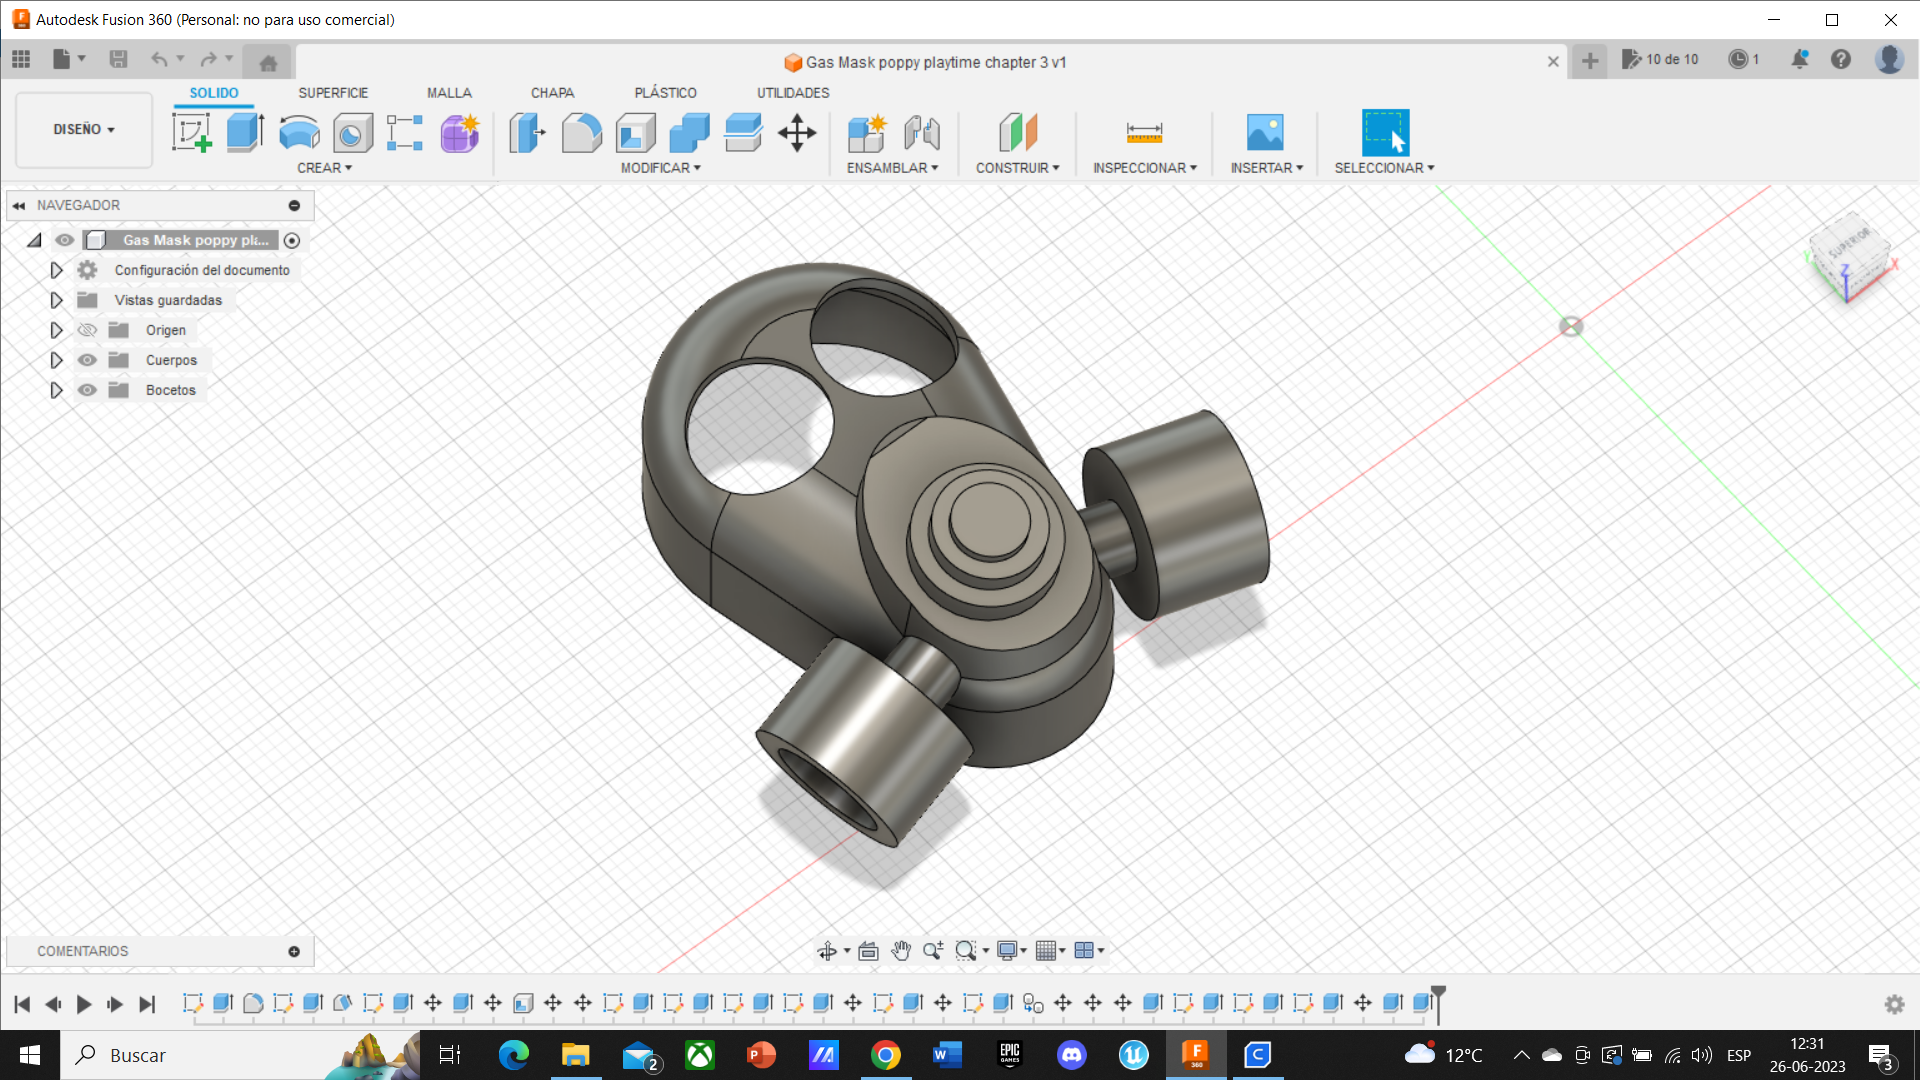Open the DISEÑO workspace dropdown
Viewport: 1920px width, 1080px height.
click(84, 129)
